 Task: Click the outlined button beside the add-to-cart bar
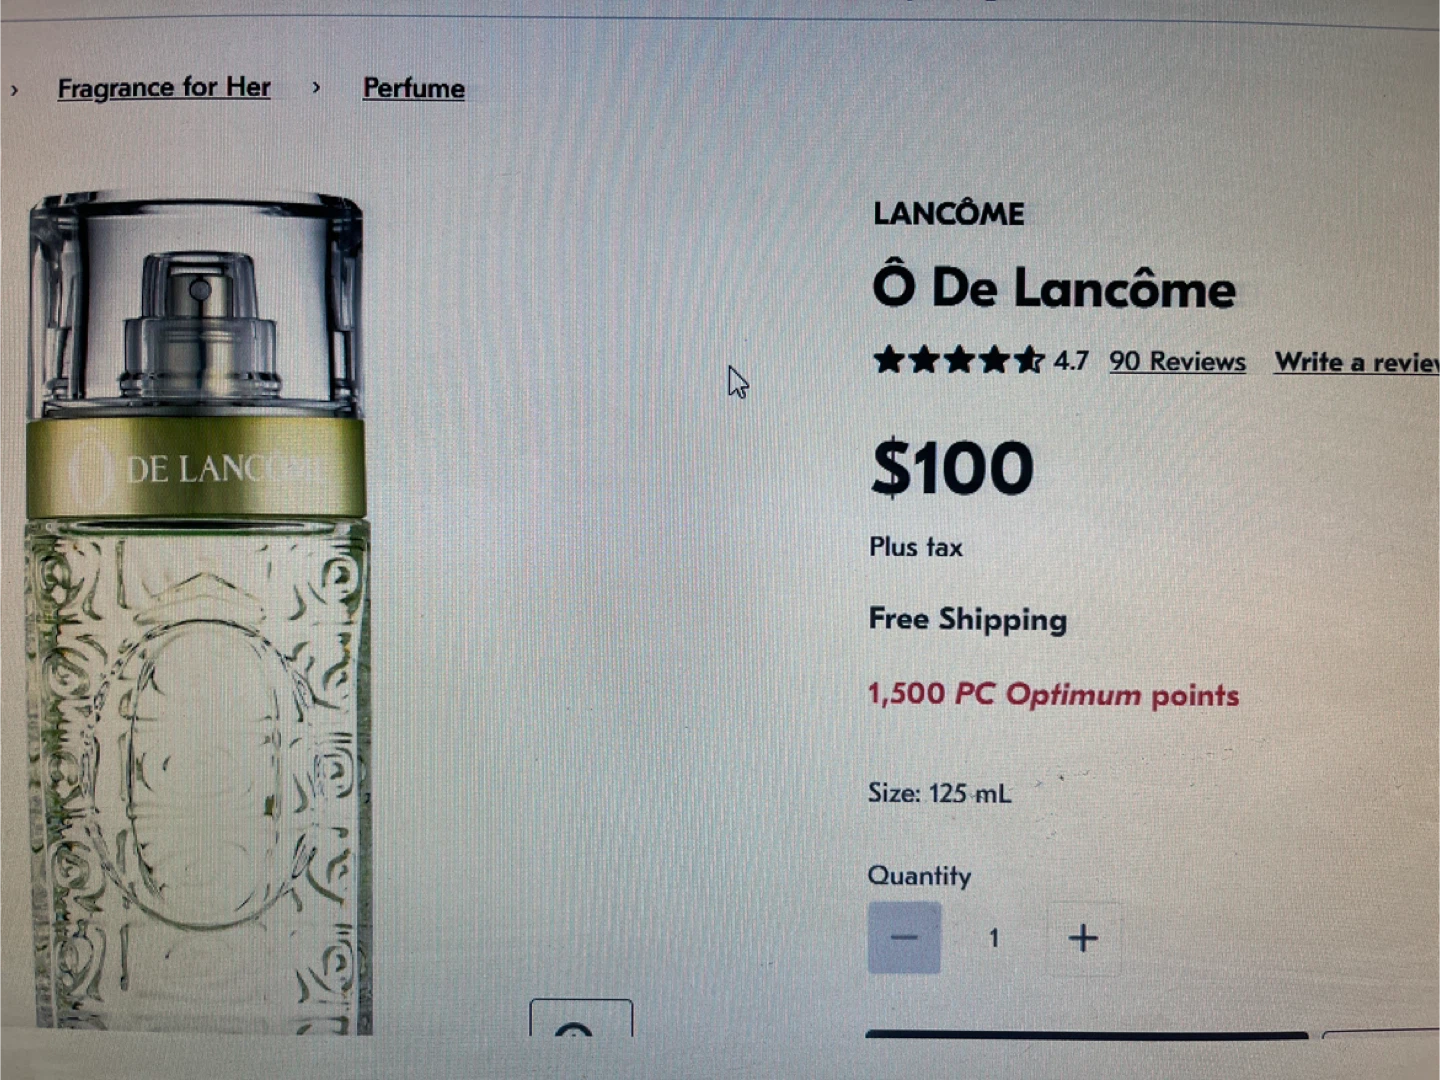pyautogui.click(x=1381, y=1034)
